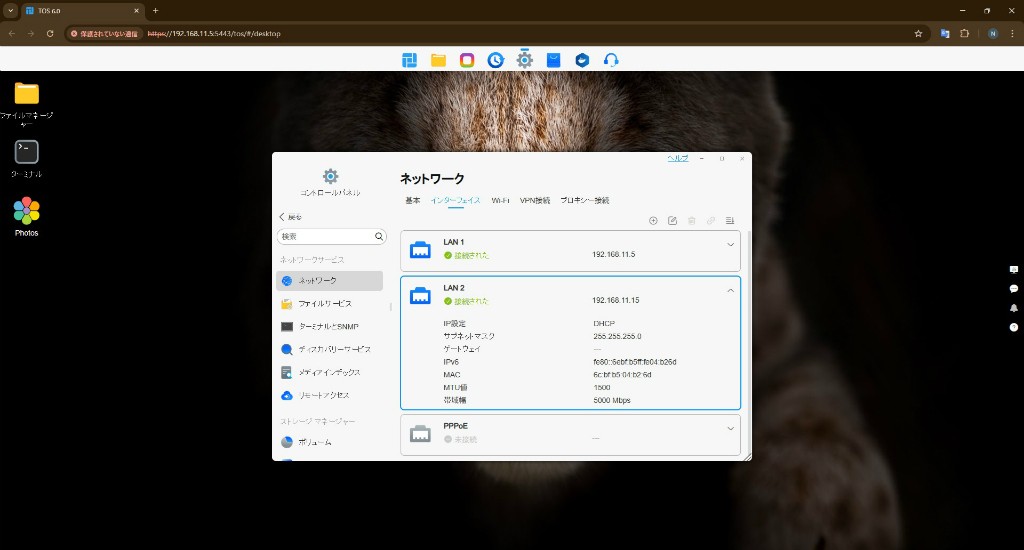Click the add interface plus icon
The image size is (1024, 550).
tap(653, 221)
